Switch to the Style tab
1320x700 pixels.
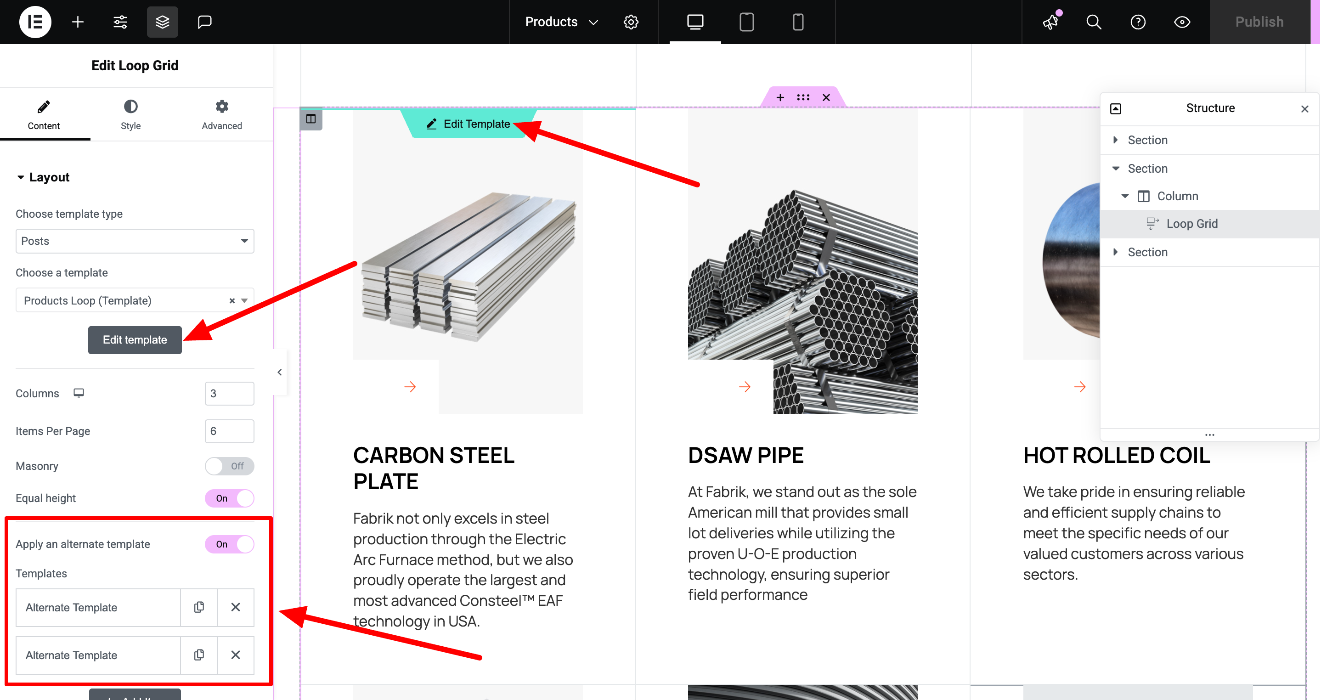[x=131, y=114]
